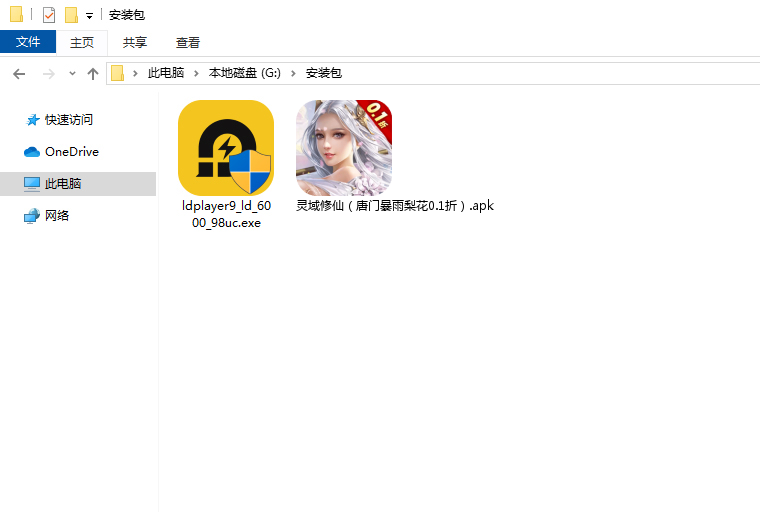Open the 文件 menu tab
This screenshot has height=512, width=760.
point(28,42)
